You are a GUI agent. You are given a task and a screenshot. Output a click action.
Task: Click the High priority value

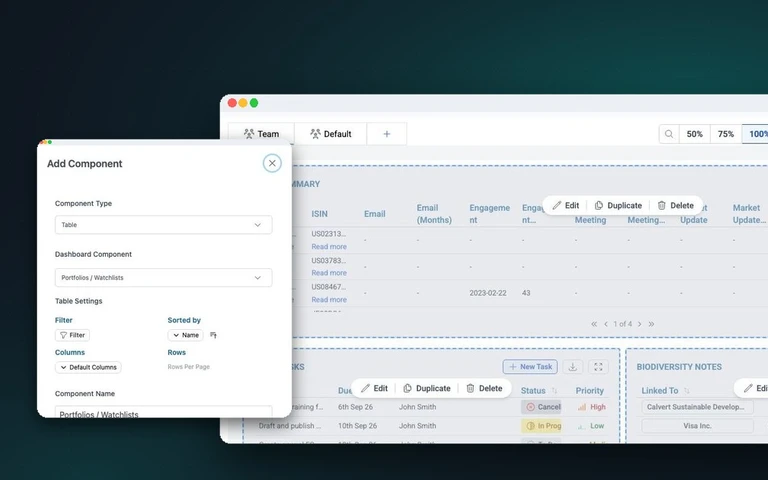tap(592, 407)
